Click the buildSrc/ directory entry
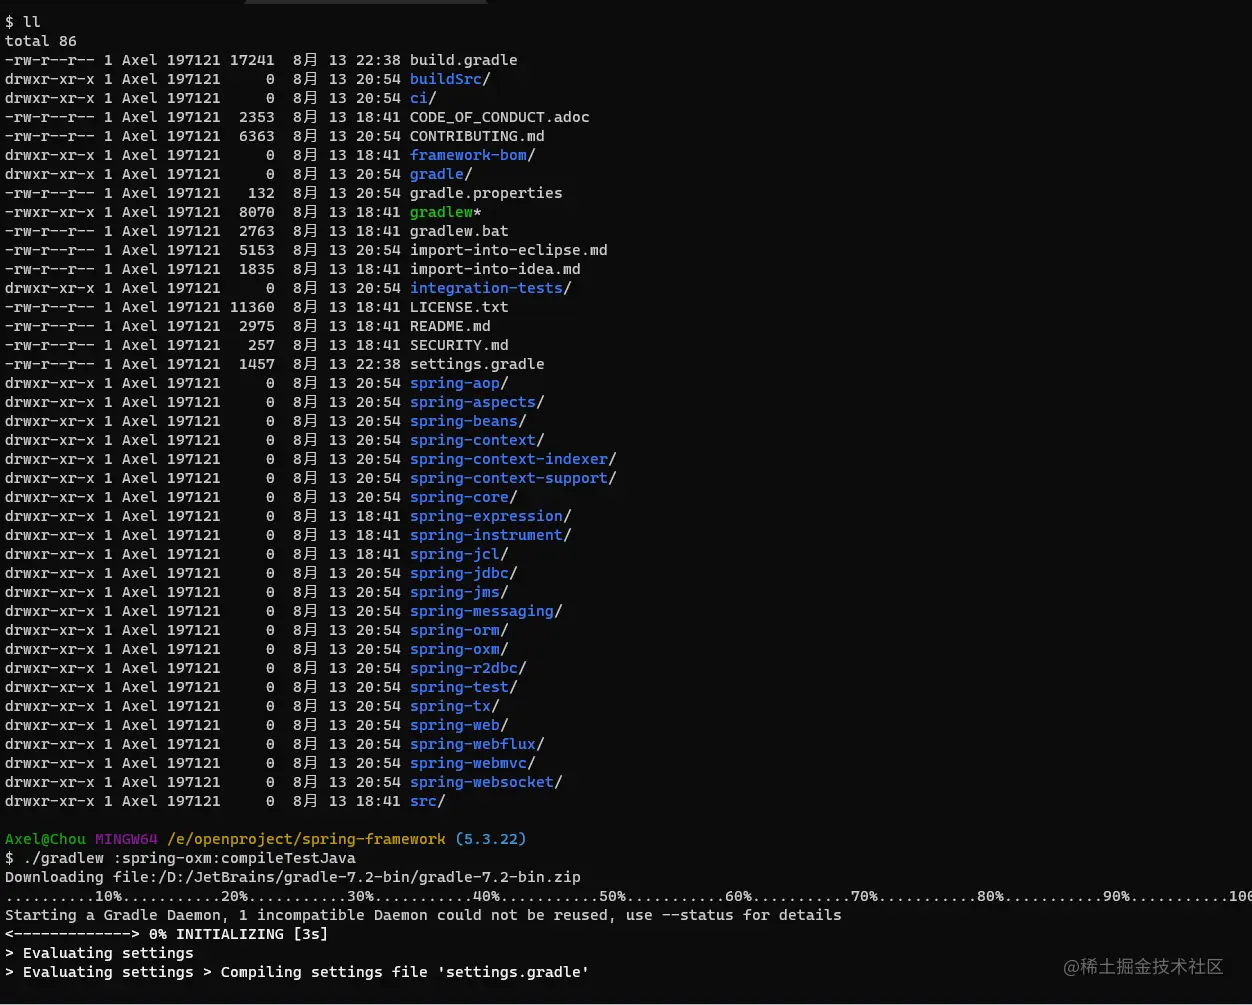1252x1005 pixels. pyautogui.click(x=450, y=79)
